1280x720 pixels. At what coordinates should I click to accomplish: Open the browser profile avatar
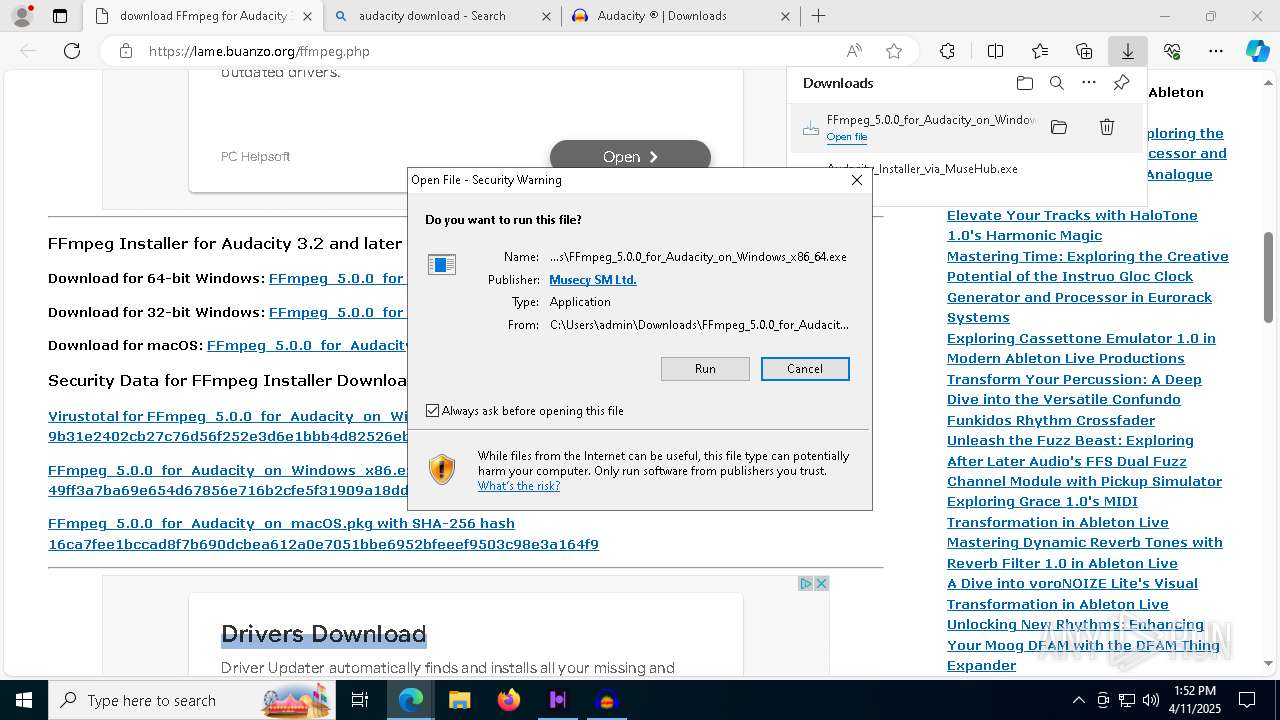point(22,16)
